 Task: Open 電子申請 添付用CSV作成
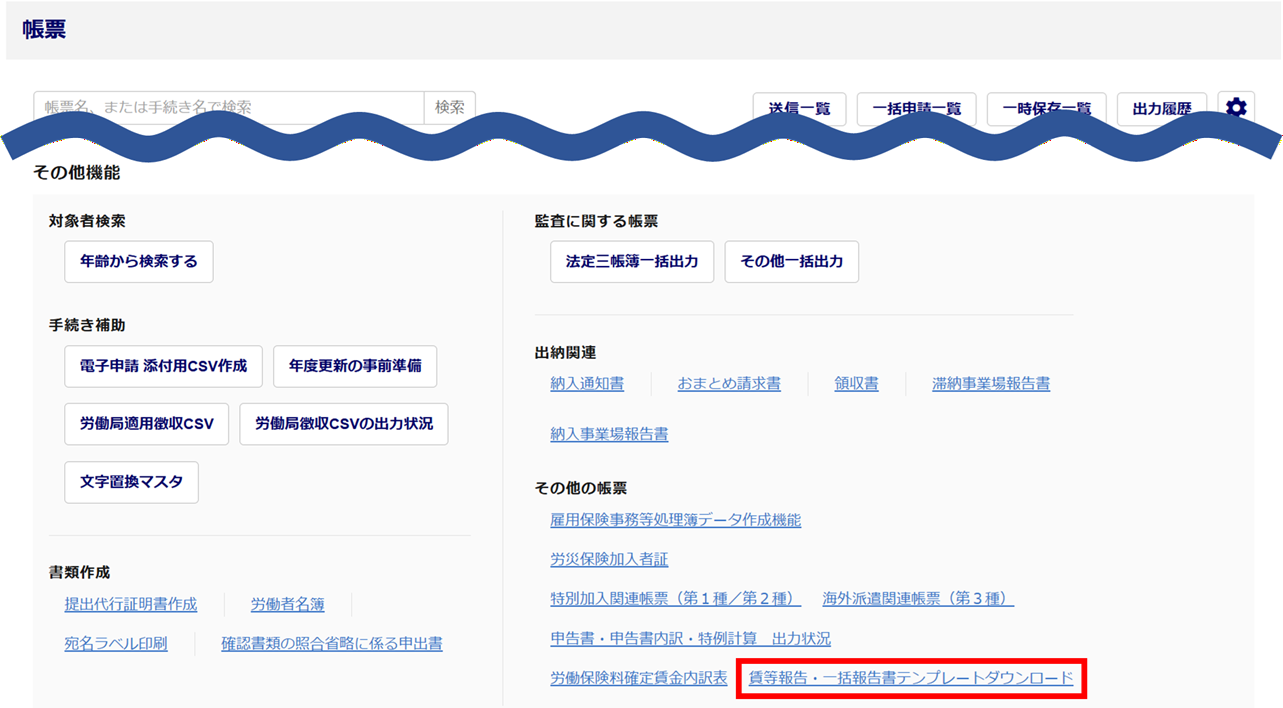163,366
